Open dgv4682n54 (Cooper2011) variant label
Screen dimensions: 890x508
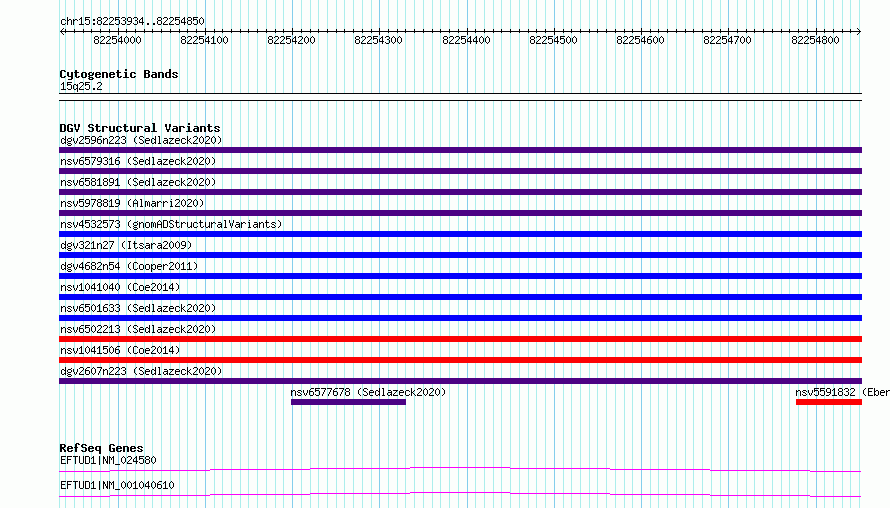(x=129, y=266)
